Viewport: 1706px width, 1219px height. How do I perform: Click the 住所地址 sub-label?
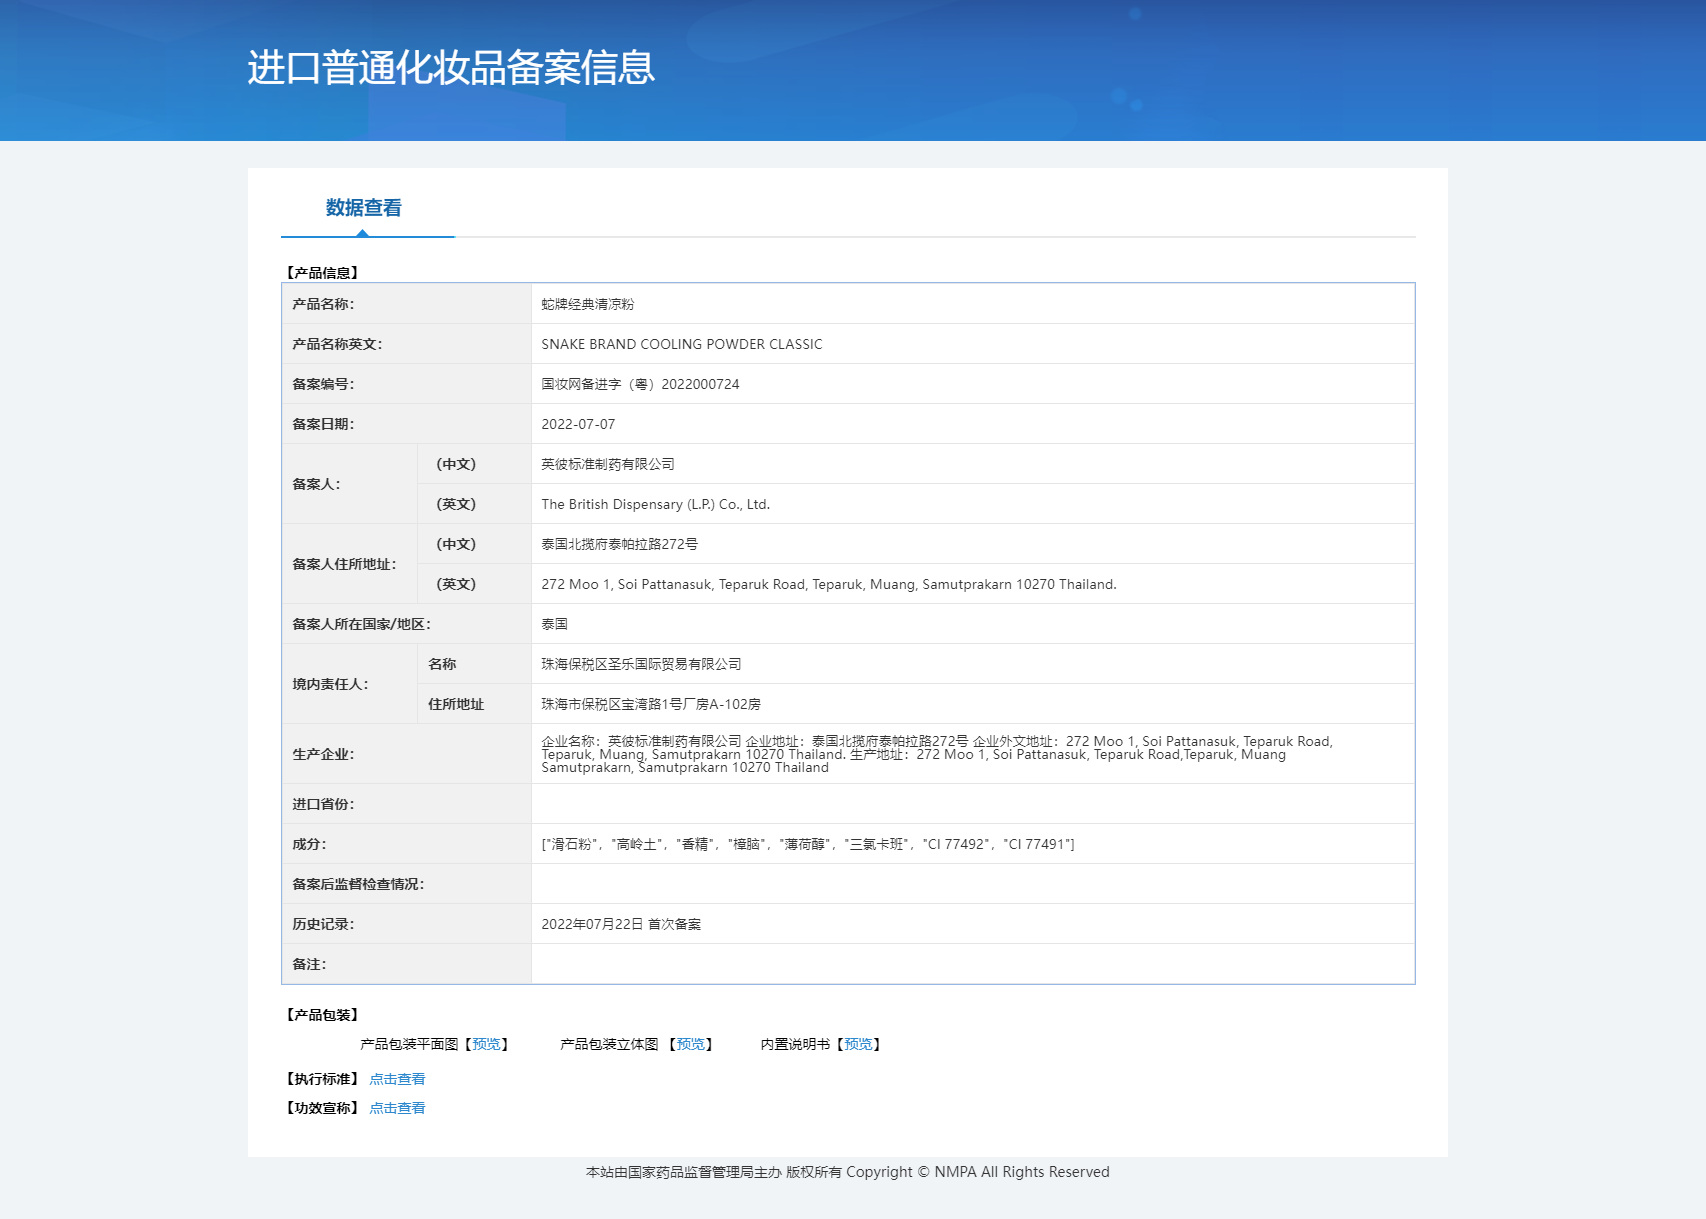[456, 704]
